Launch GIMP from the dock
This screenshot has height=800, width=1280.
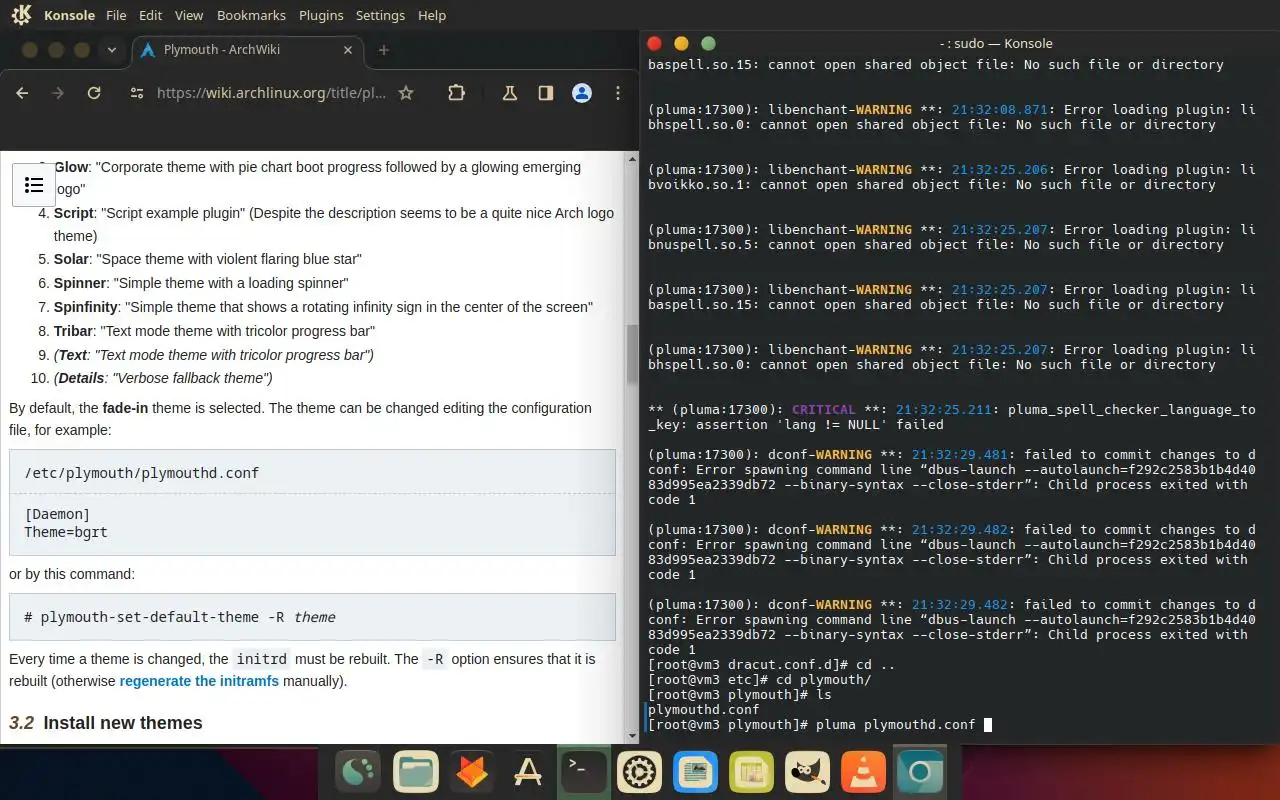click(x=807, y=773)
